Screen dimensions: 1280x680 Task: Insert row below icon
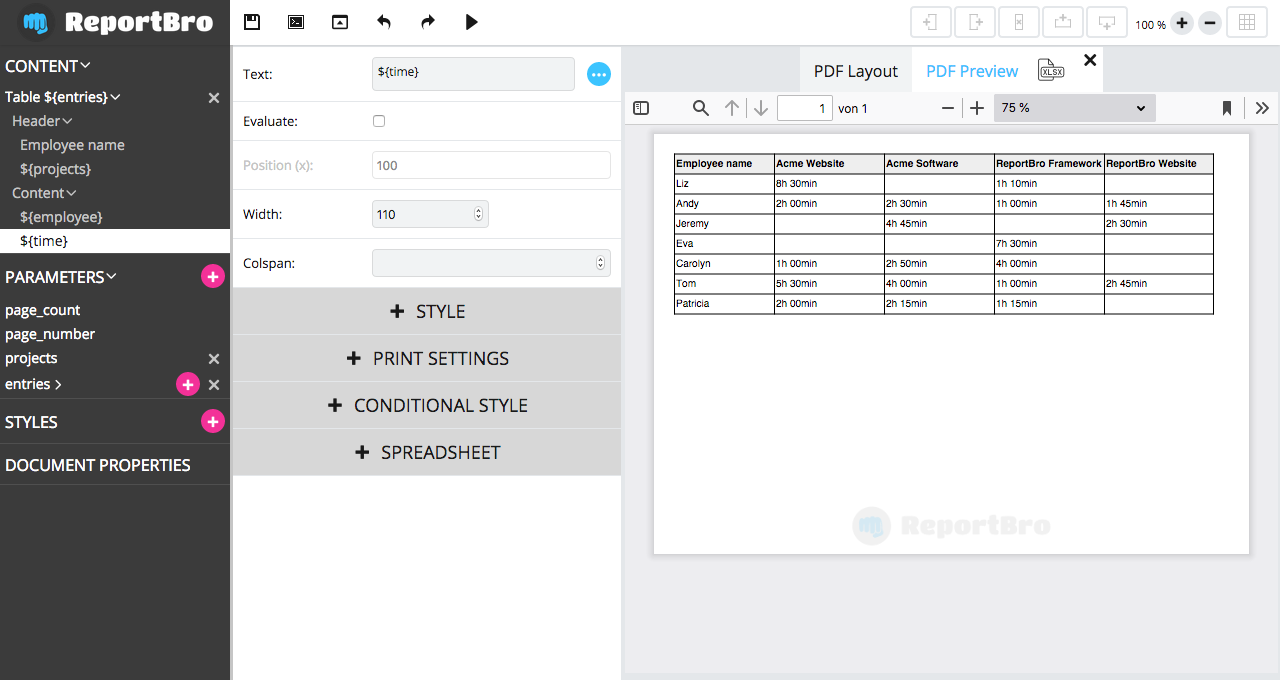click(1107, 22)
